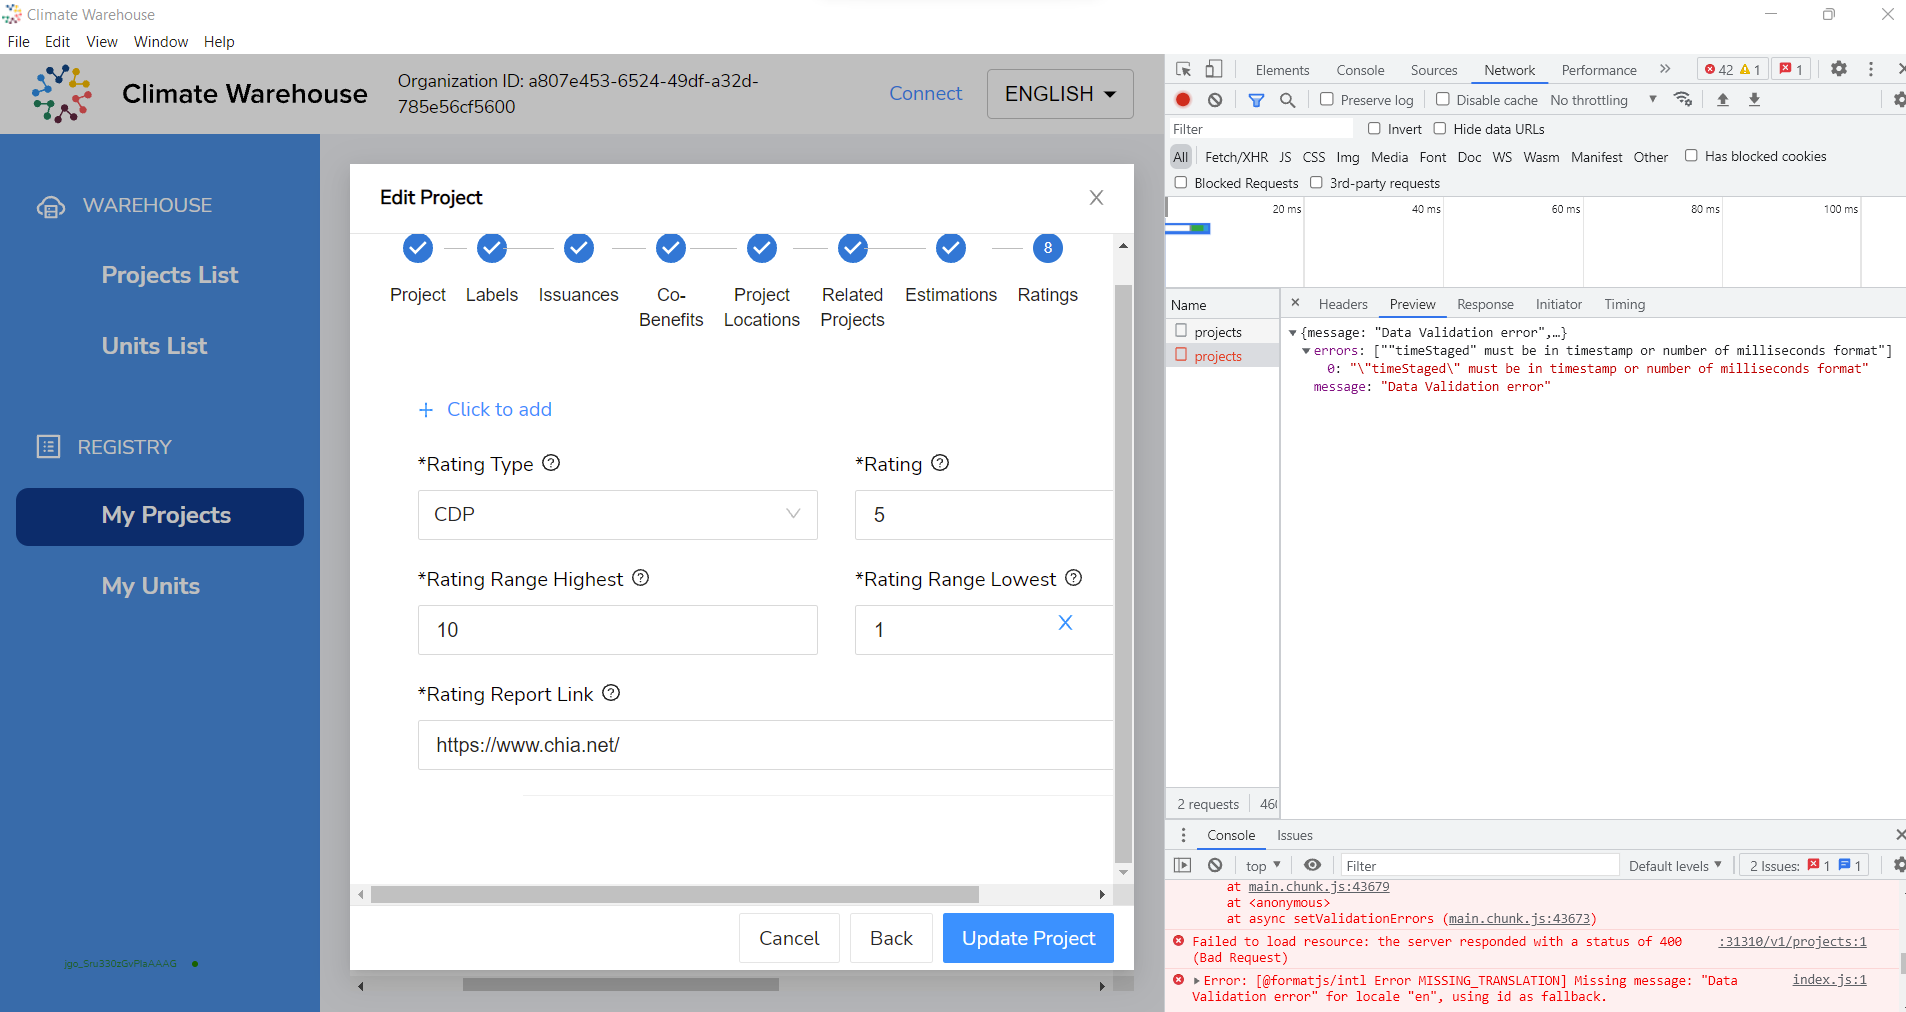Viewport: 1906px width, 1012px height.
Task: Stop recording network log
Action: coord(1183,100)
